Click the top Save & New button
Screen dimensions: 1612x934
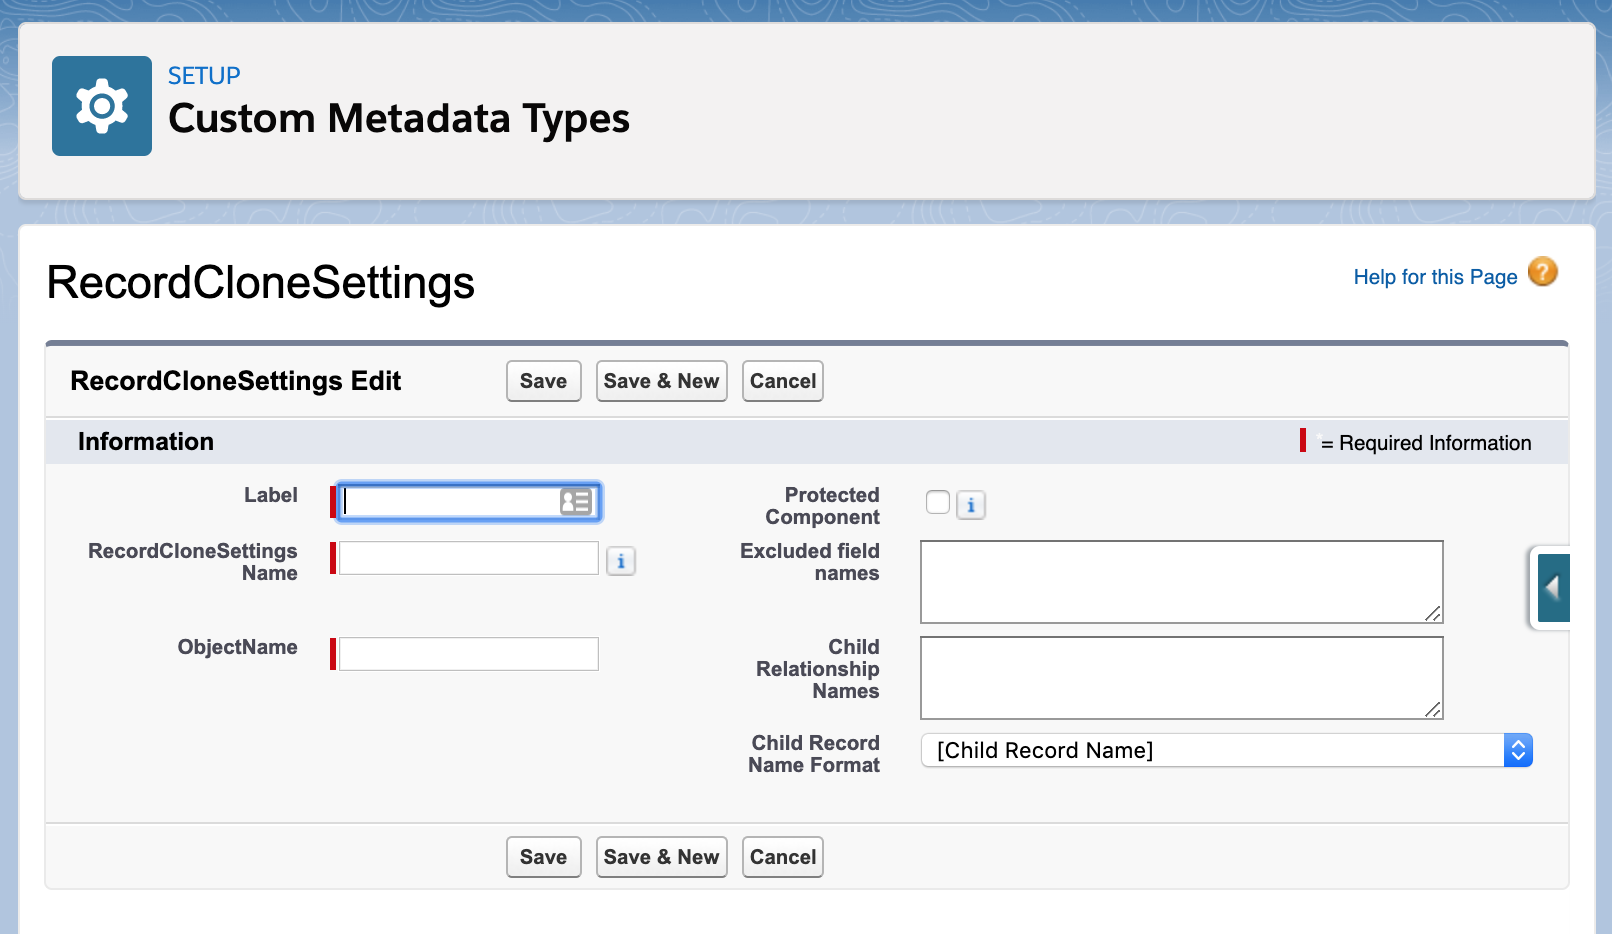click(x=661, y=381)
